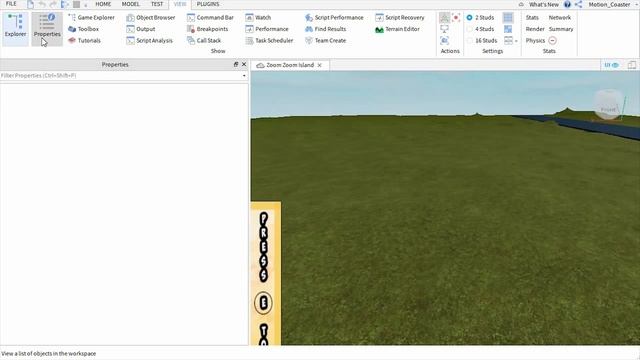640x360 pixels.
Task: Clear stats with red minus icon
Action: coord(552,40)
